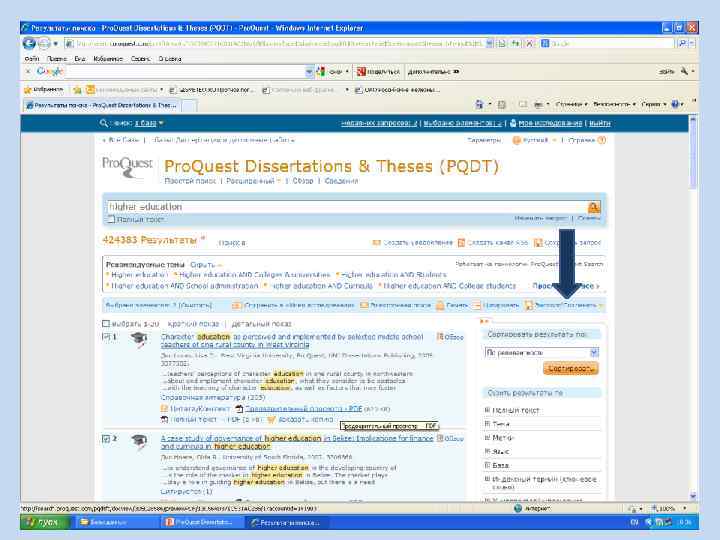Open the Правка menu

pos(57,59)
